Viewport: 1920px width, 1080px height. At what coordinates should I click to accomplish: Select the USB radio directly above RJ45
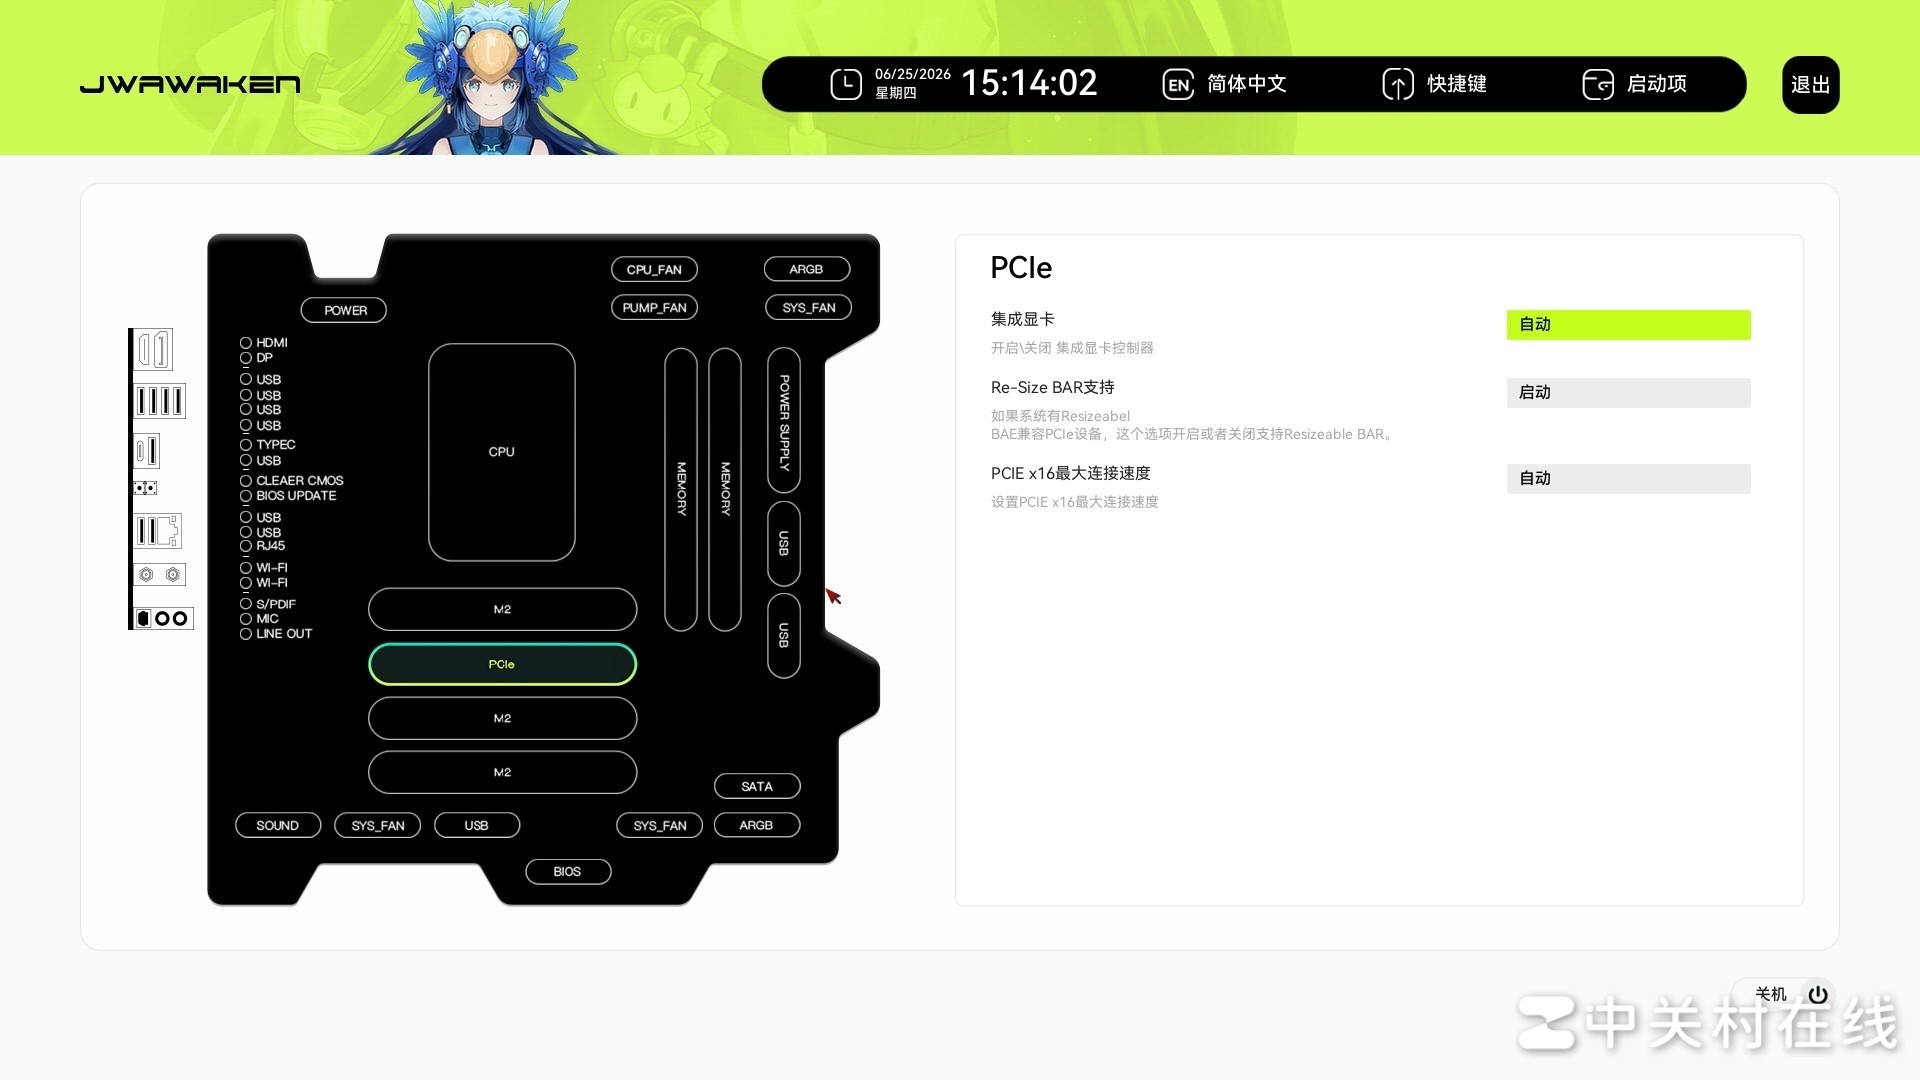[245, 533]
